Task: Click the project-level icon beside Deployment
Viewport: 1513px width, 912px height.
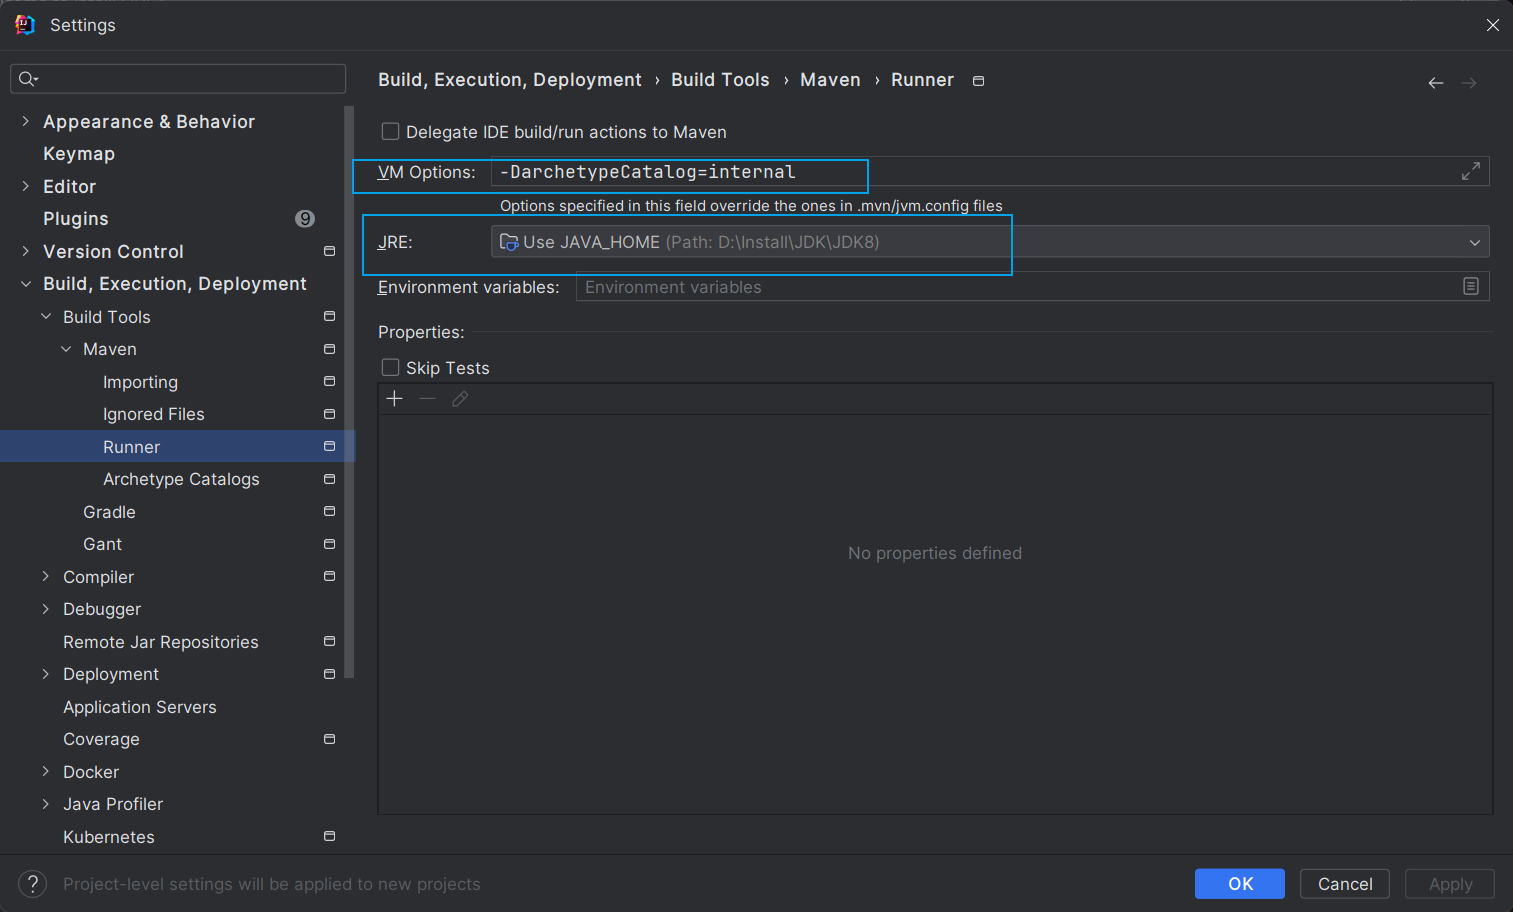Action: (x=329, y=674)
